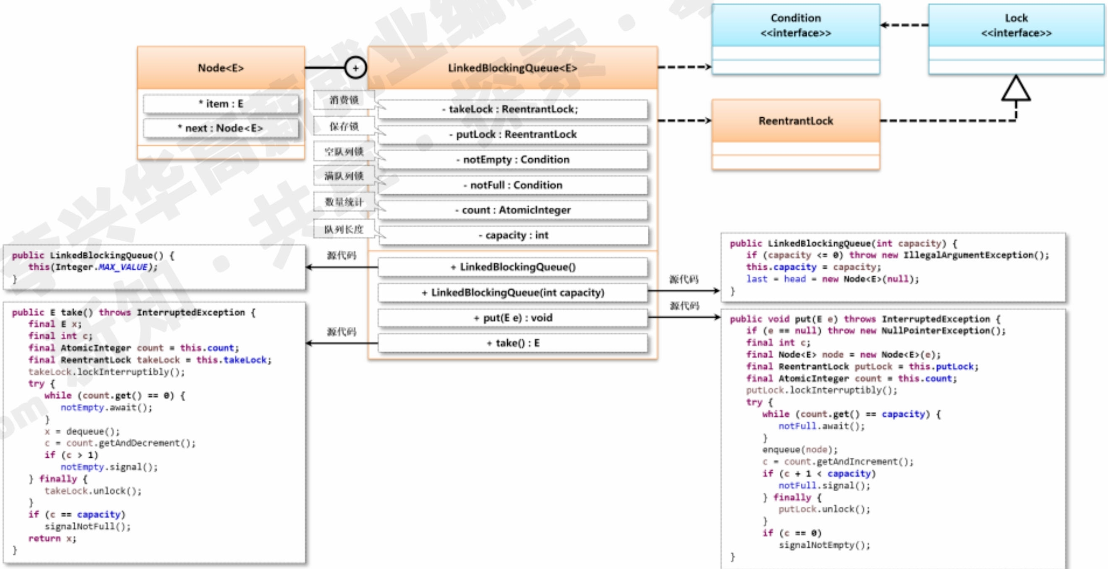Click the notEmpty : Condition attribute
Viewport: 1108px width, 569px height.
[512, 159]
